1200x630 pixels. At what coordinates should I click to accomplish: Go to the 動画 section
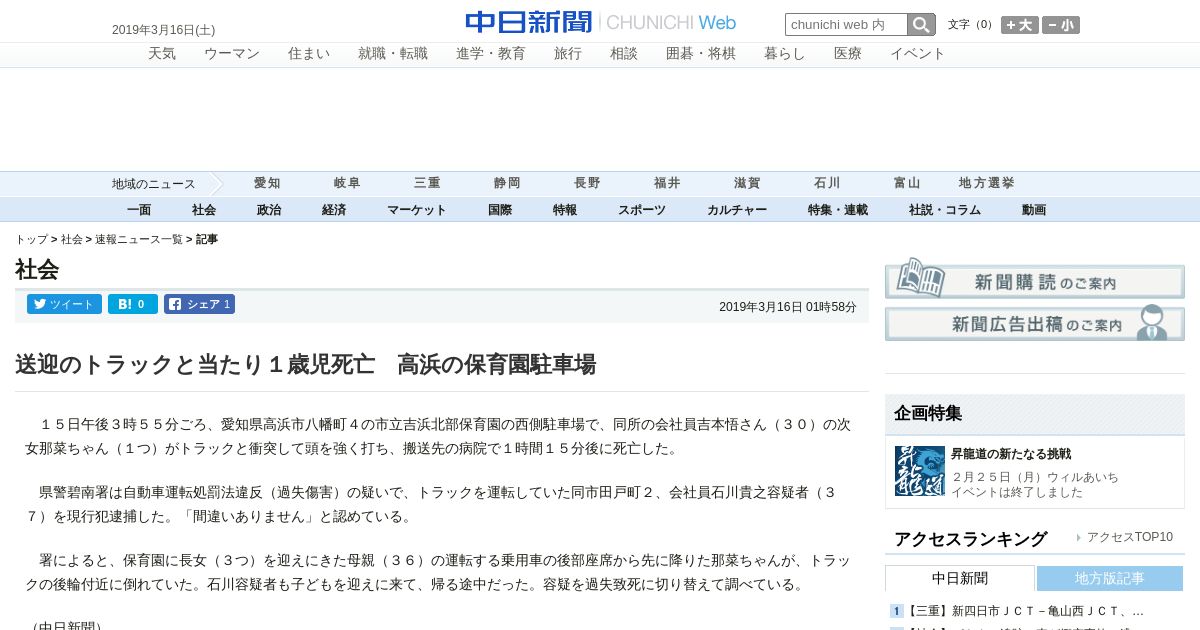click(1034, 210)
